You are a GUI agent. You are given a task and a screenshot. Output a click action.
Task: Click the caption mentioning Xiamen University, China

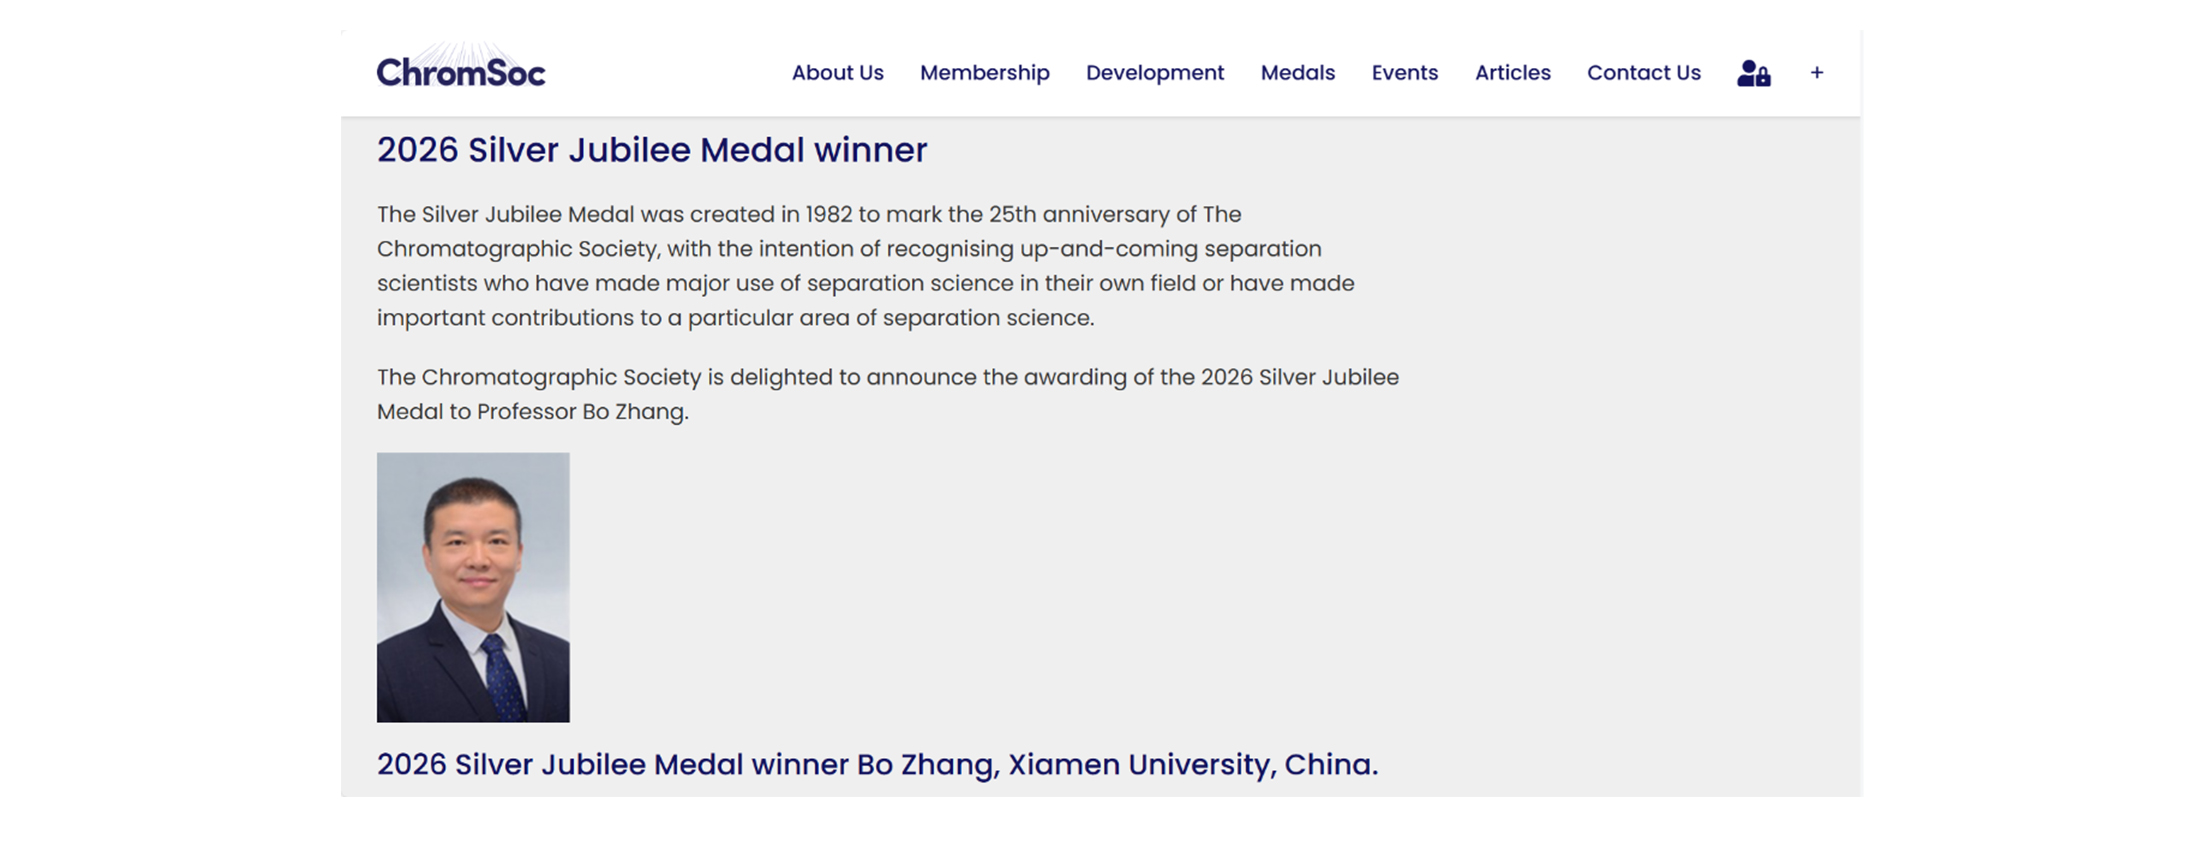pos(877,764)
